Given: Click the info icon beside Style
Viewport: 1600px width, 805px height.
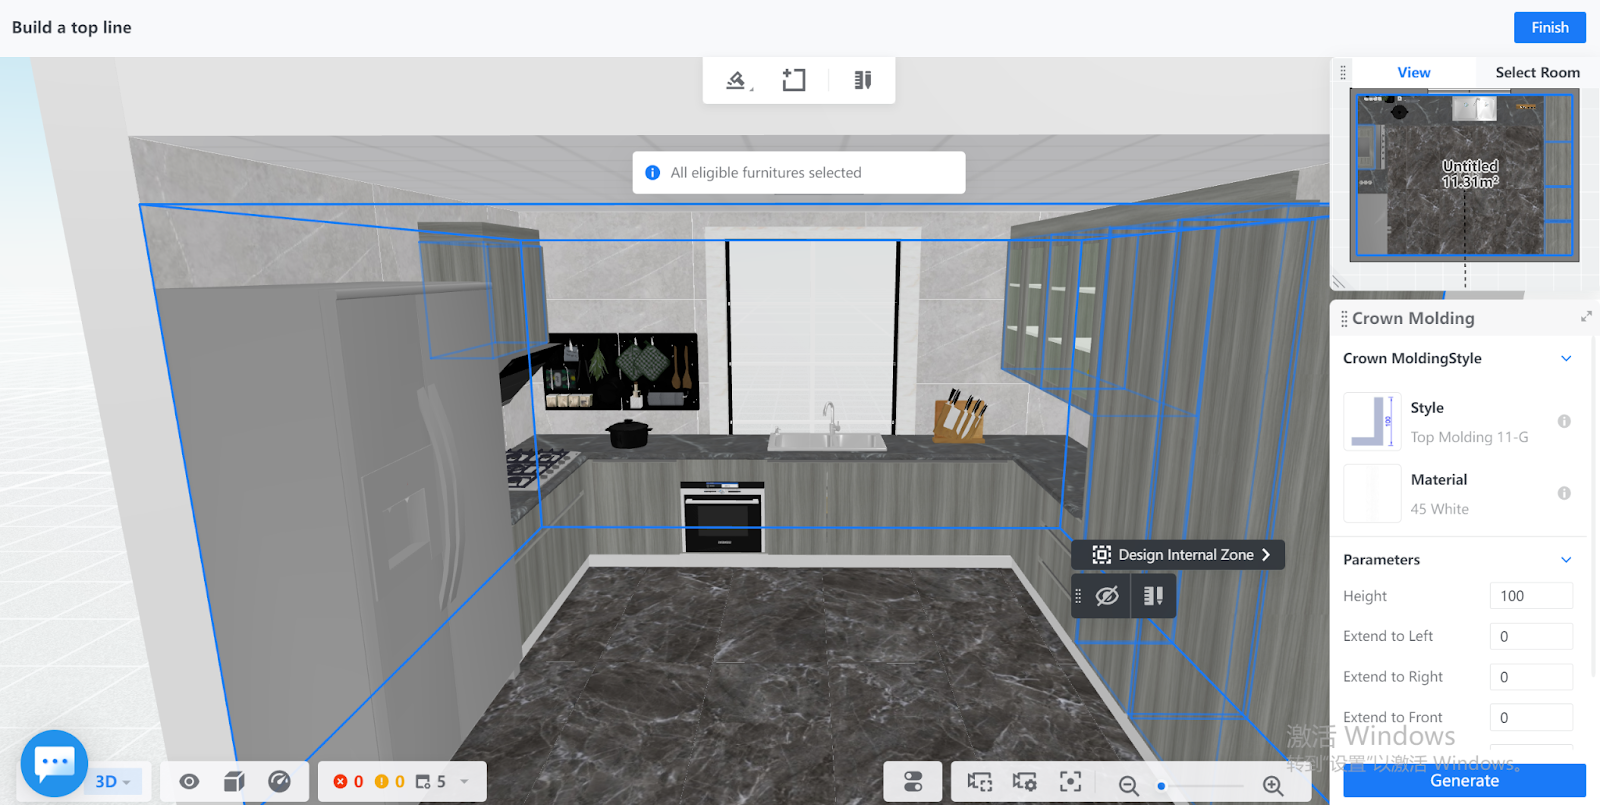Looking at the screenshot, I should [1564, 421].
